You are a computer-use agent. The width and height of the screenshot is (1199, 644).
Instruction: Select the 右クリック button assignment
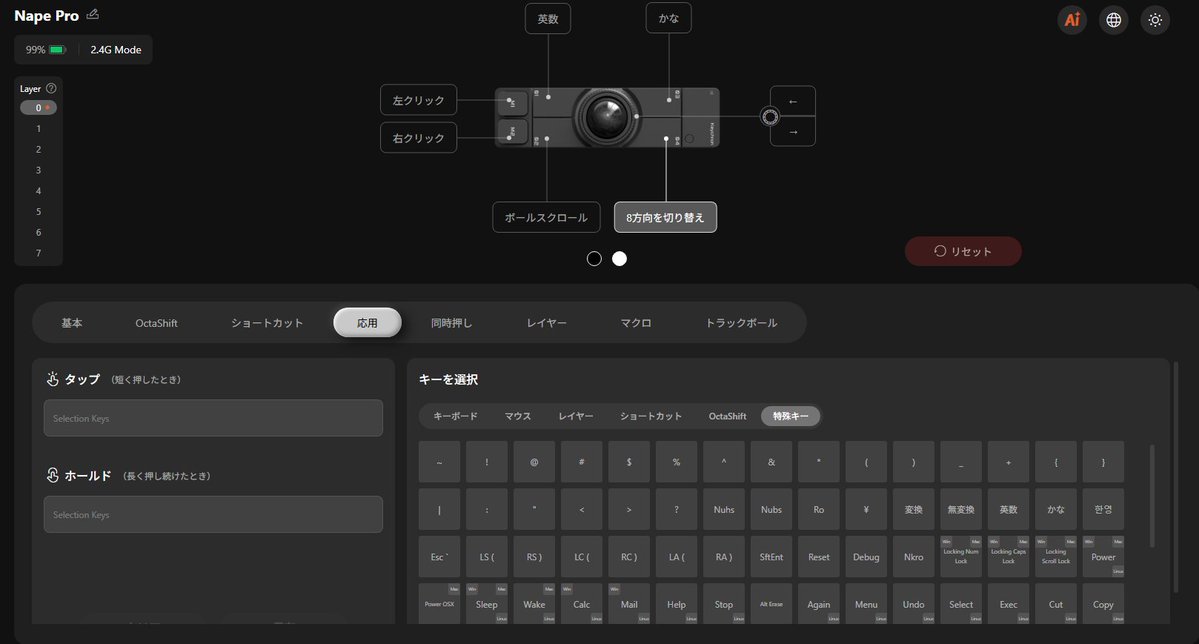418,138
